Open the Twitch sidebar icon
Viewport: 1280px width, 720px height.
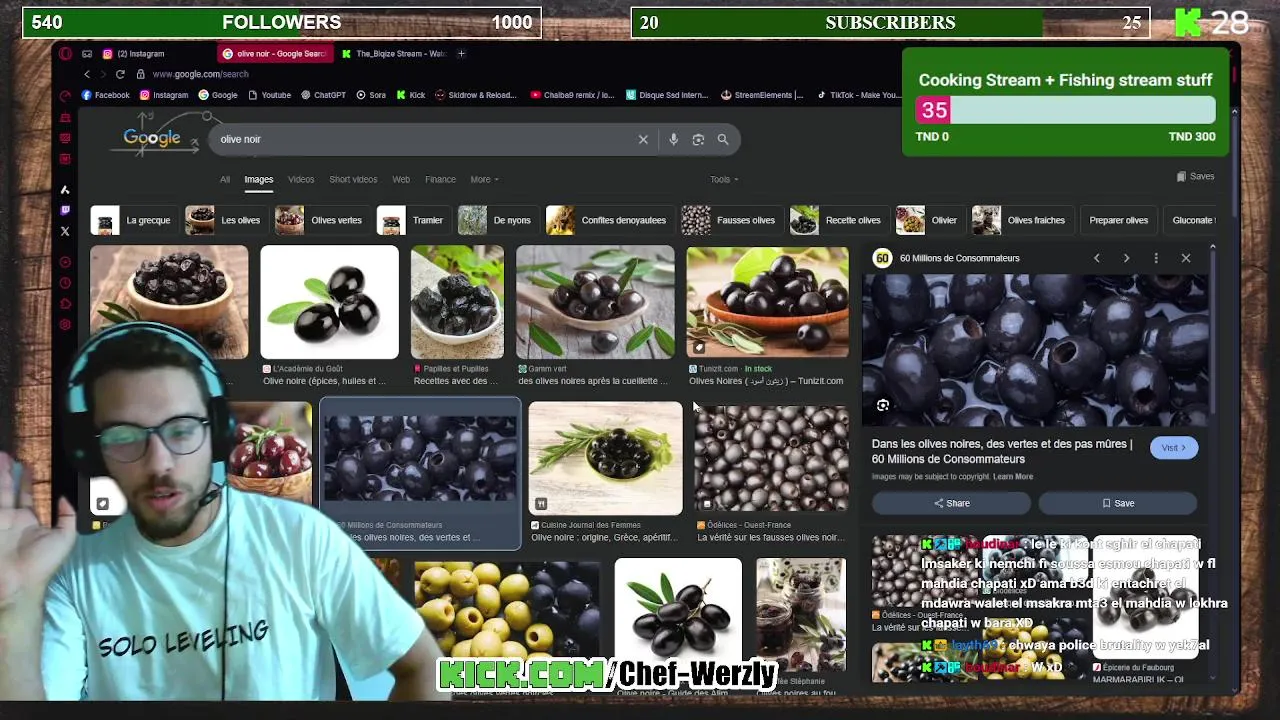65,211
